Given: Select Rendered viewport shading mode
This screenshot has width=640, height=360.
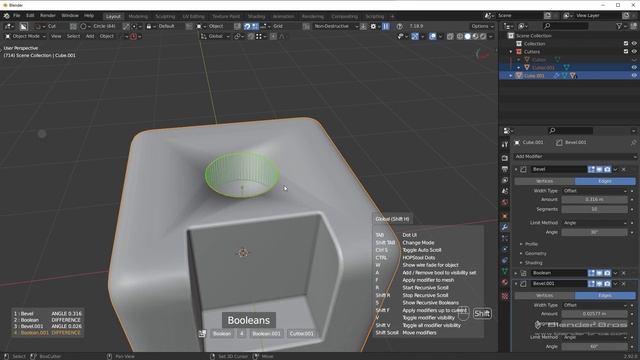Looking at the screenshot, I should [483, 36].
